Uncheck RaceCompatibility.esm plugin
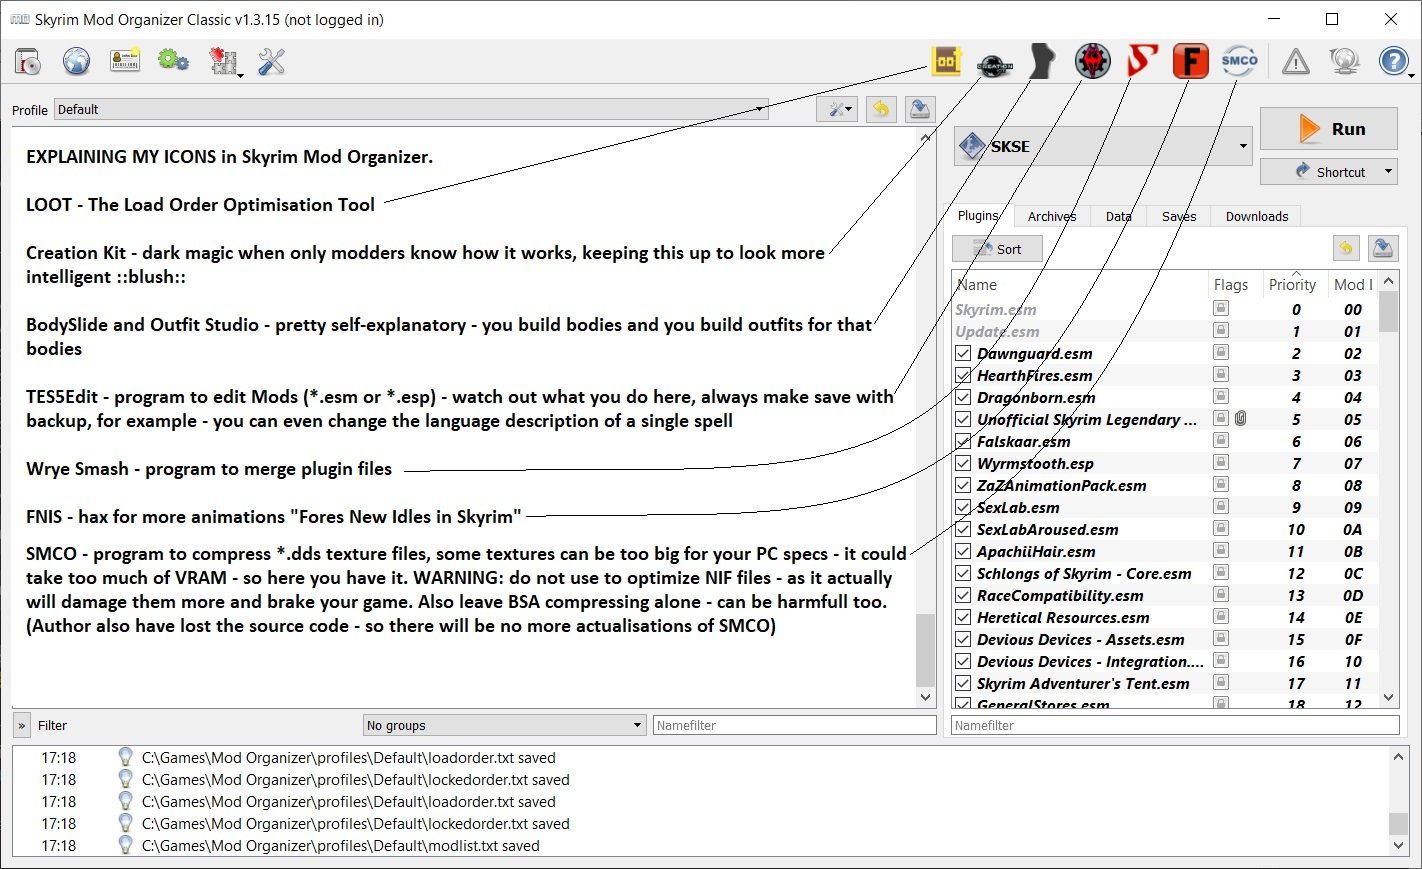Screen dimensions: 1422x869 (963, 595)
